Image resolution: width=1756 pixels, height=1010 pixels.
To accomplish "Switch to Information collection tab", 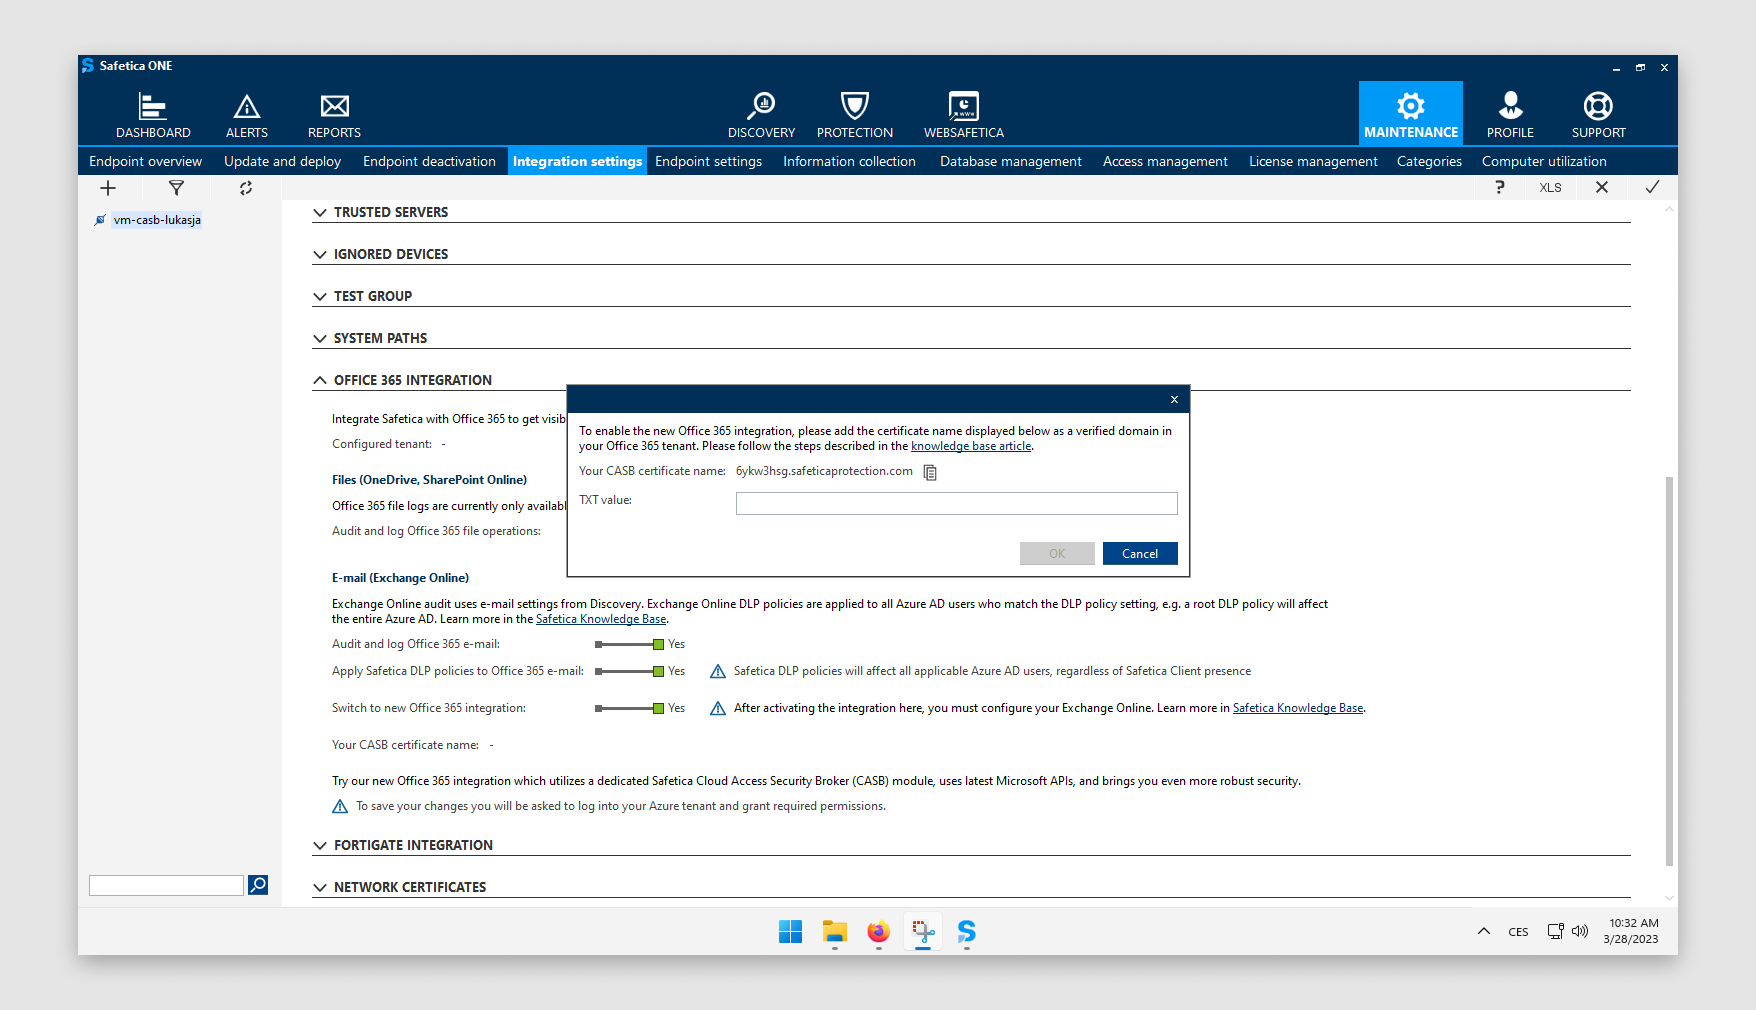I will (849, 161).
